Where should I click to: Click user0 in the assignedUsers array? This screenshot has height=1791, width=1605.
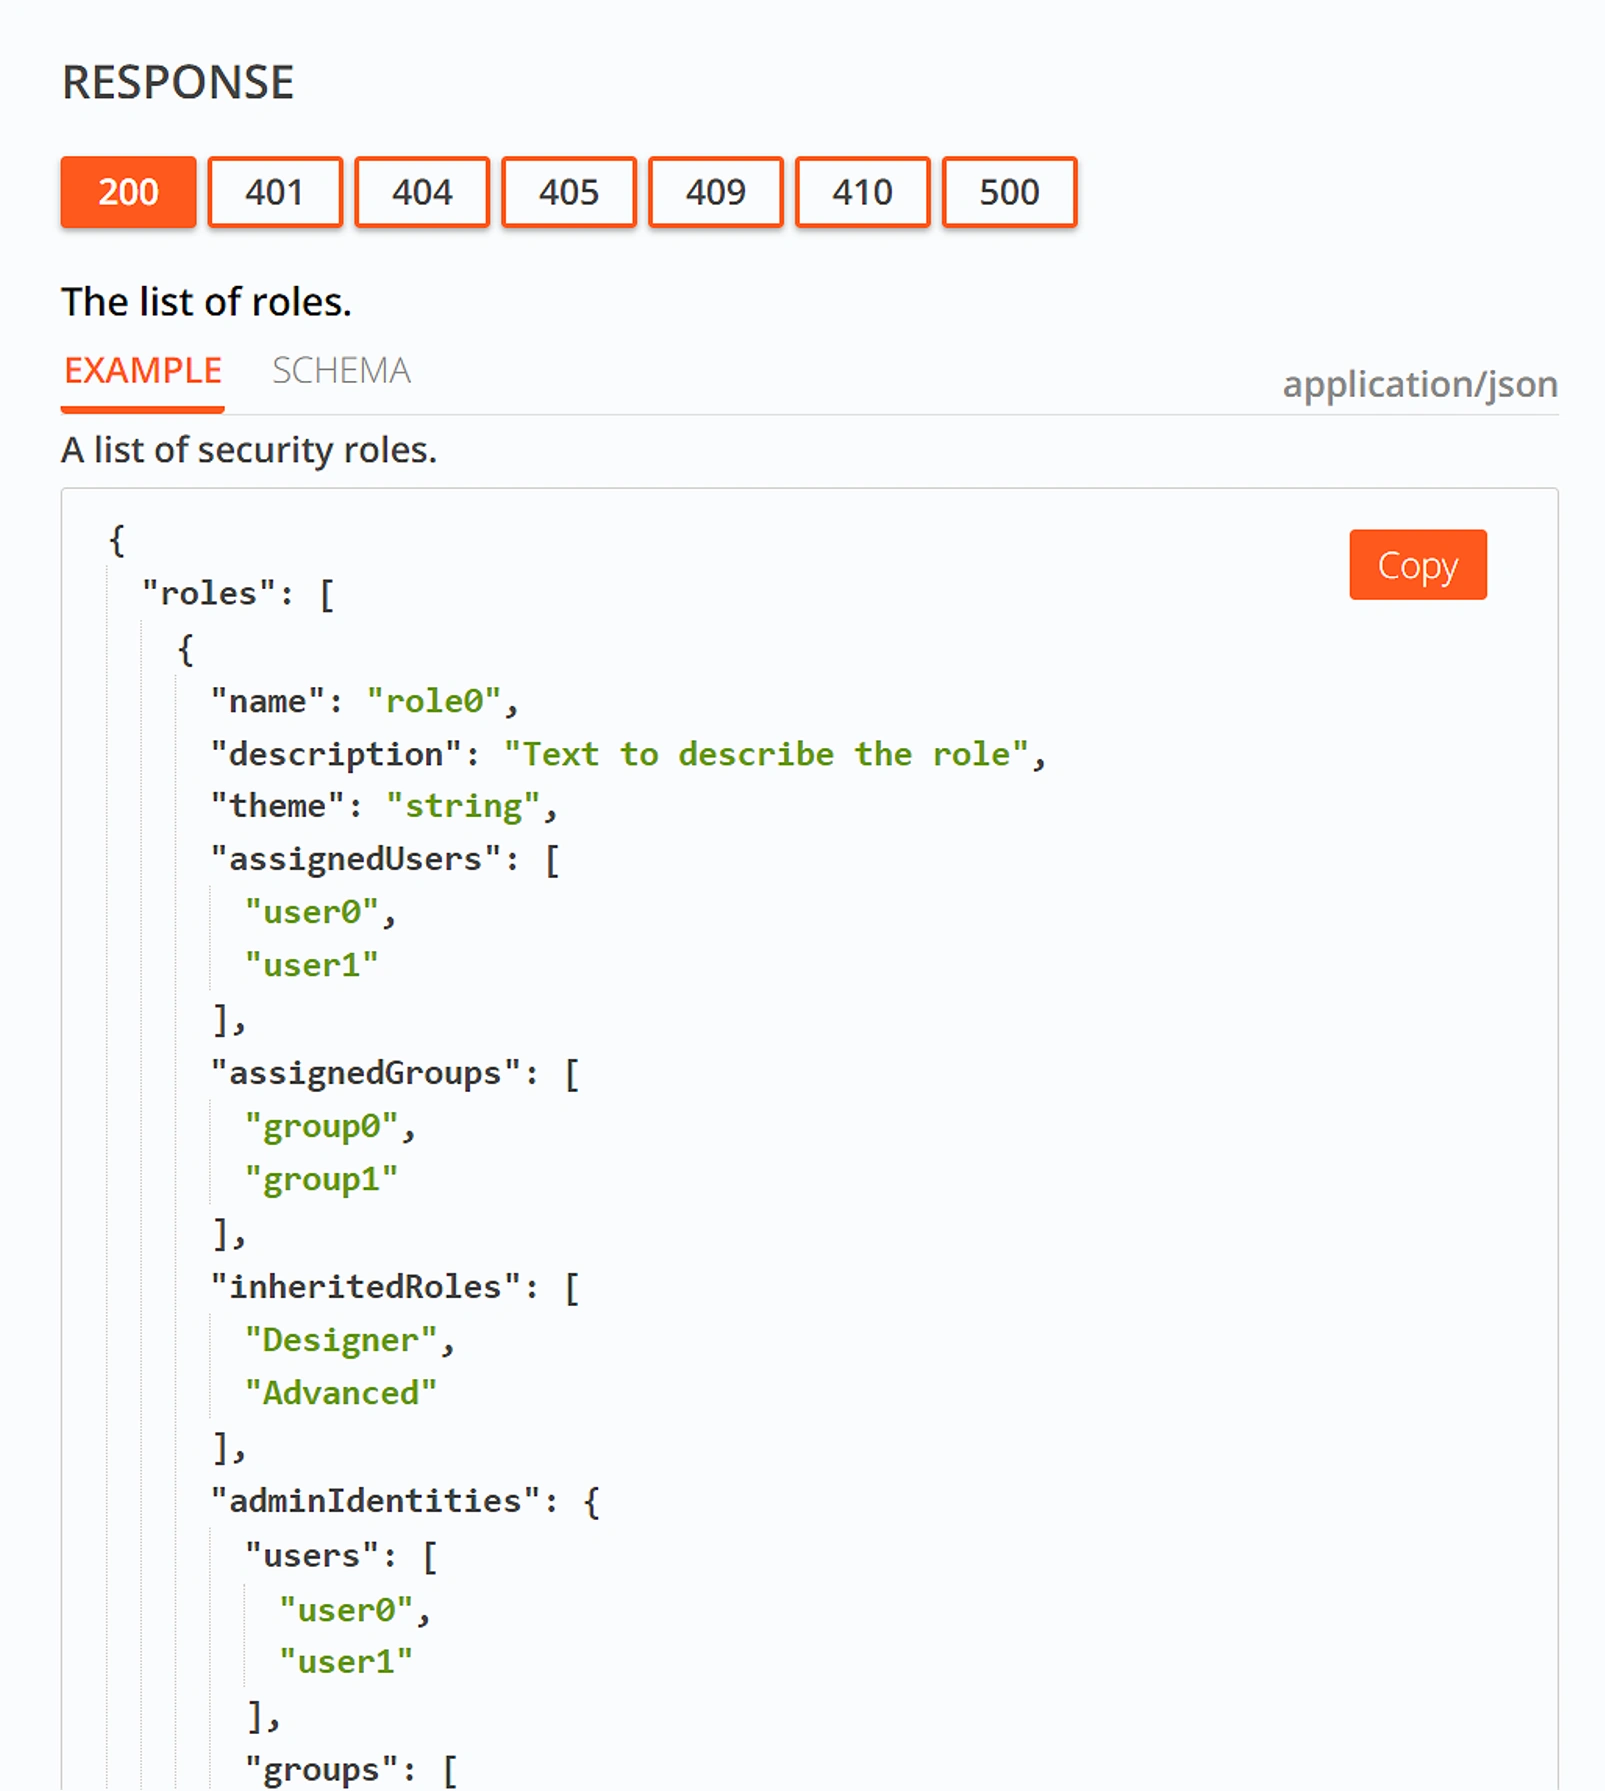(313, 911)
